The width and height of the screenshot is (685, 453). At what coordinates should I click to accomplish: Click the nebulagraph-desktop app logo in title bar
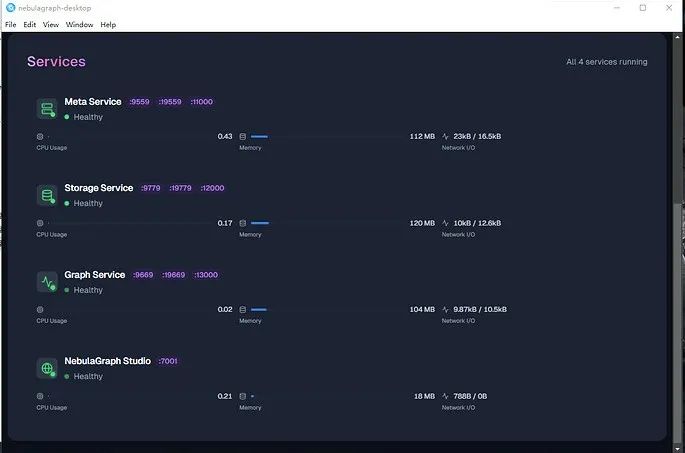[x=10, y=7]
